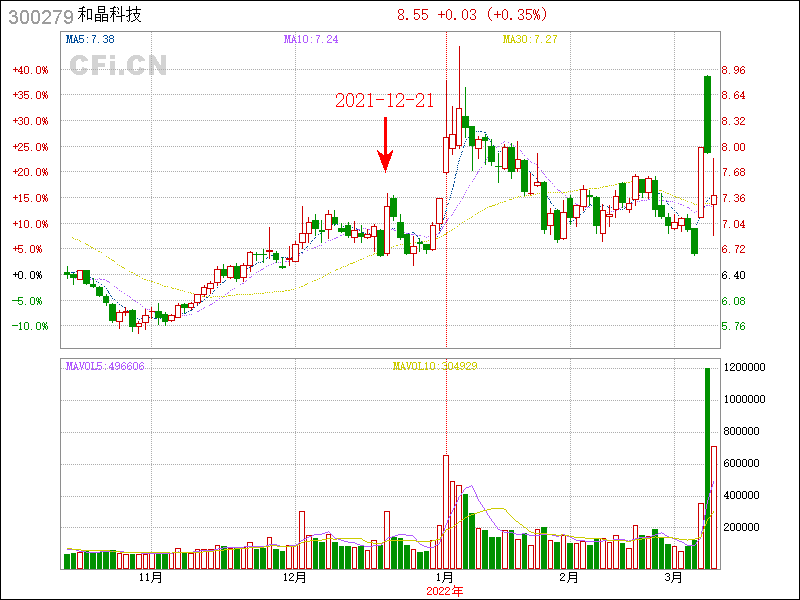Select the 7.04 price label
The width and height of the screenshot is (800, 600).
(734, 224)
